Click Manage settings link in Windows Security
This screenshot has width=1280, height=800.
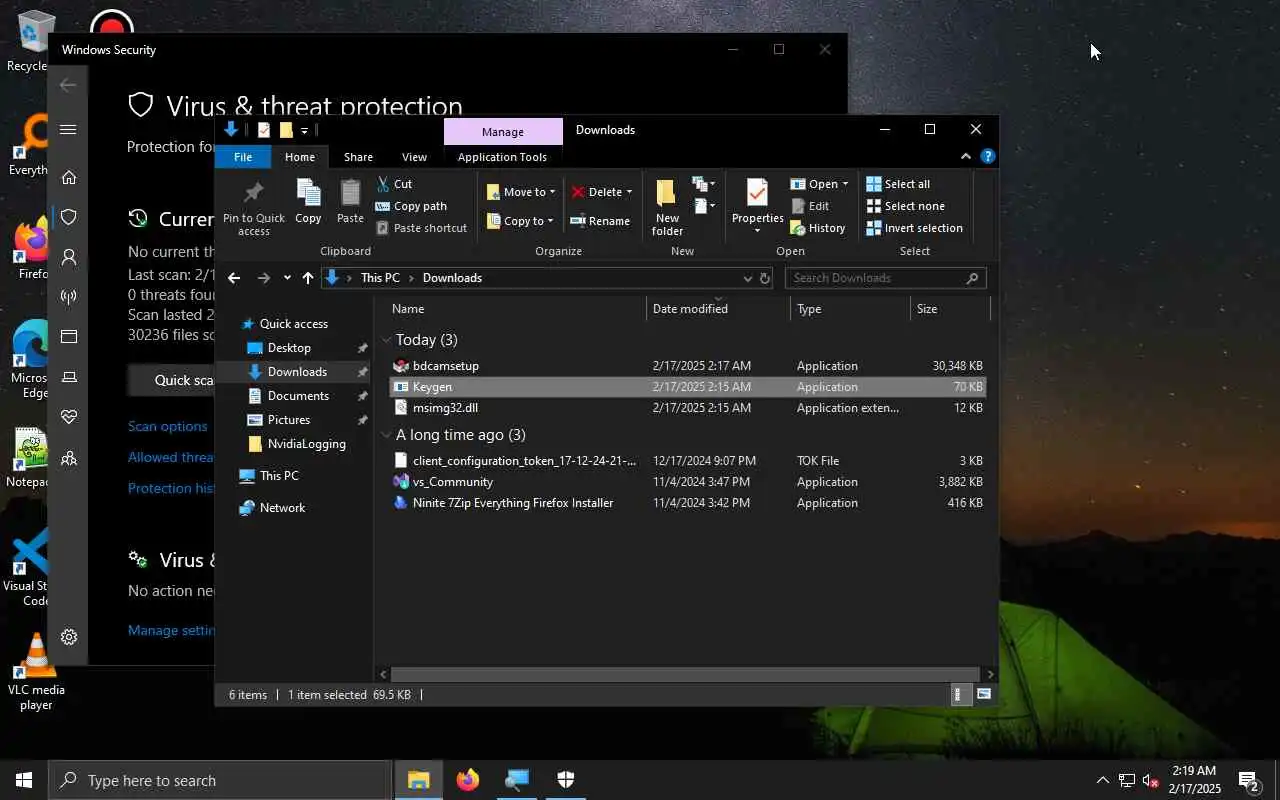[x=171, y=630]
